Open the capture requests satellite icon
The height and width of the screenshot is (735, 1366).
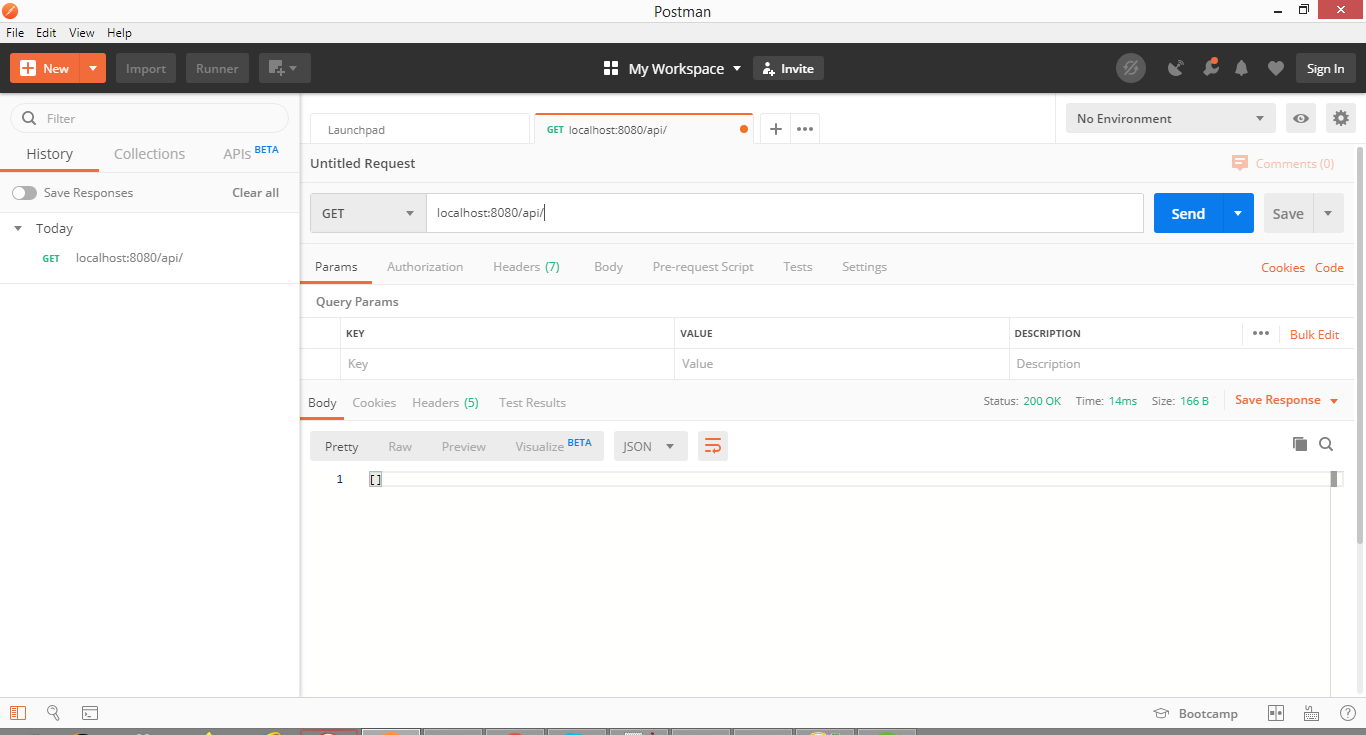[1176, 68]
